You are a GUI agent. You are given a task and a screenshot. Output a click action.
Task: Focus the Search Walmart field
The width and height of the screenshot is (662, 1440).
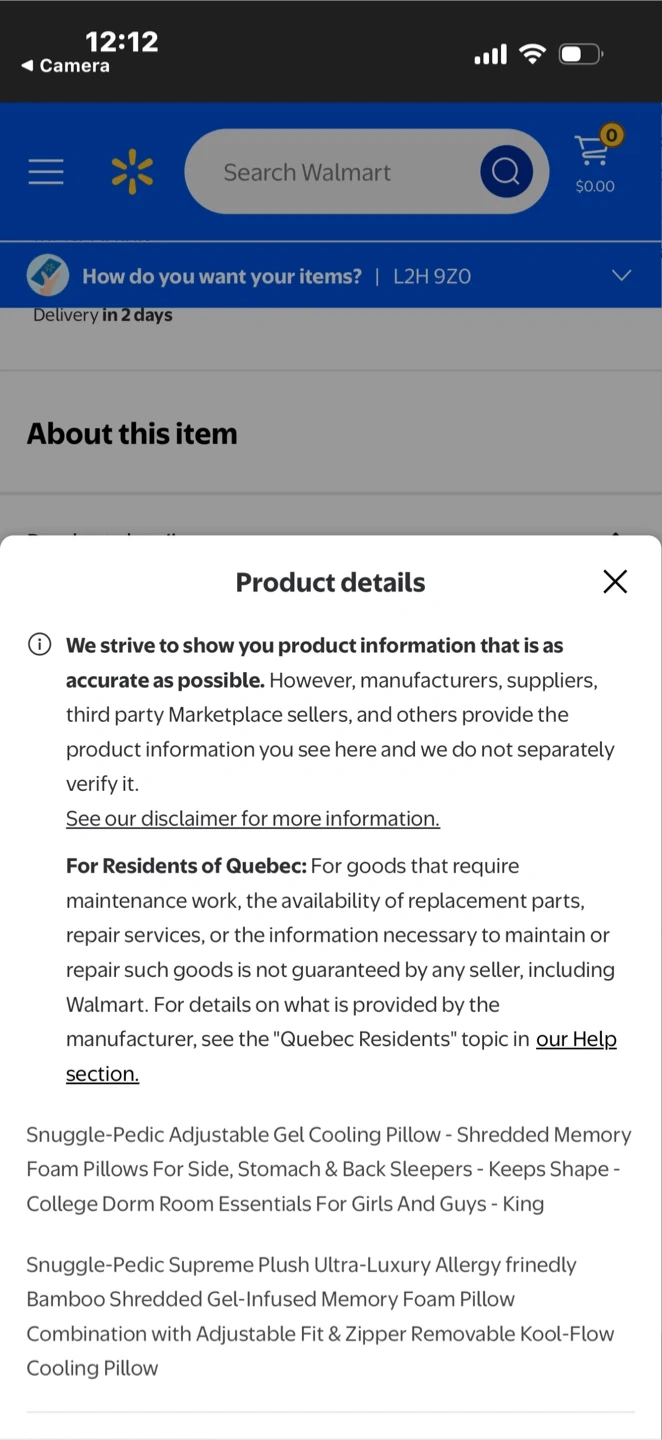click(x=340, y=172)
